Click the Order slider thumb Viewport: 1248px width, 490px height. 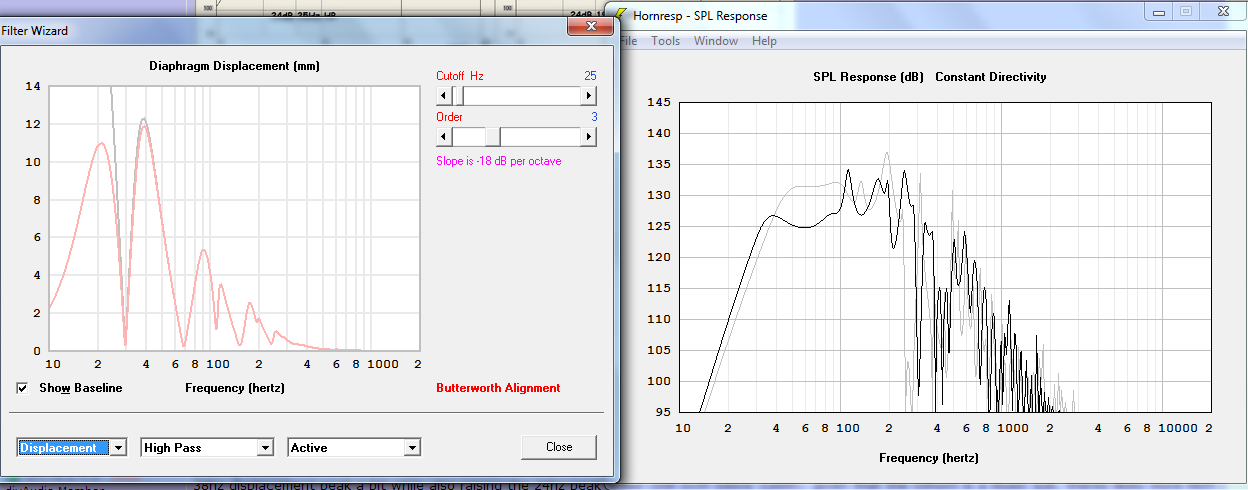[492, 137]
